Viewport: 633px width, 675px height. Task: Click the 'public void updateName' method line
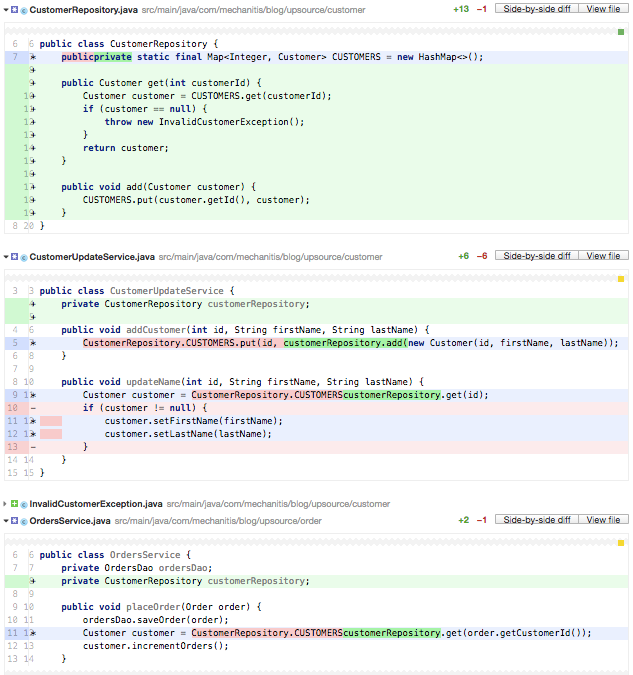tap(242, 382)
